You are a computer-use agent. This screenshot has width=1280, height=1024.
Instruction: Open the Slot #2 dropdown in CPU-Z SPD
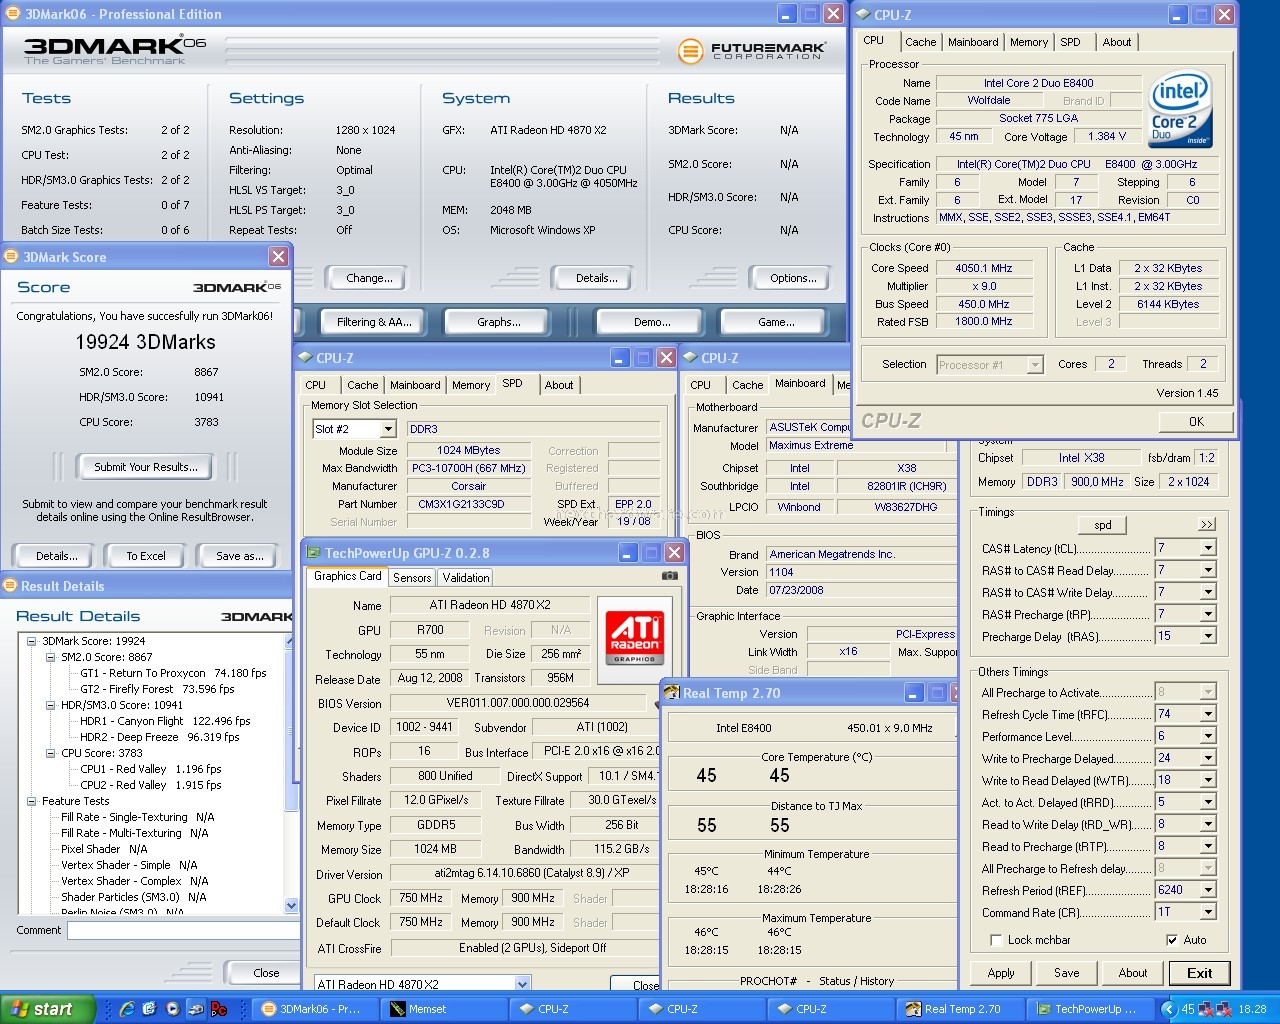[388, 429]
